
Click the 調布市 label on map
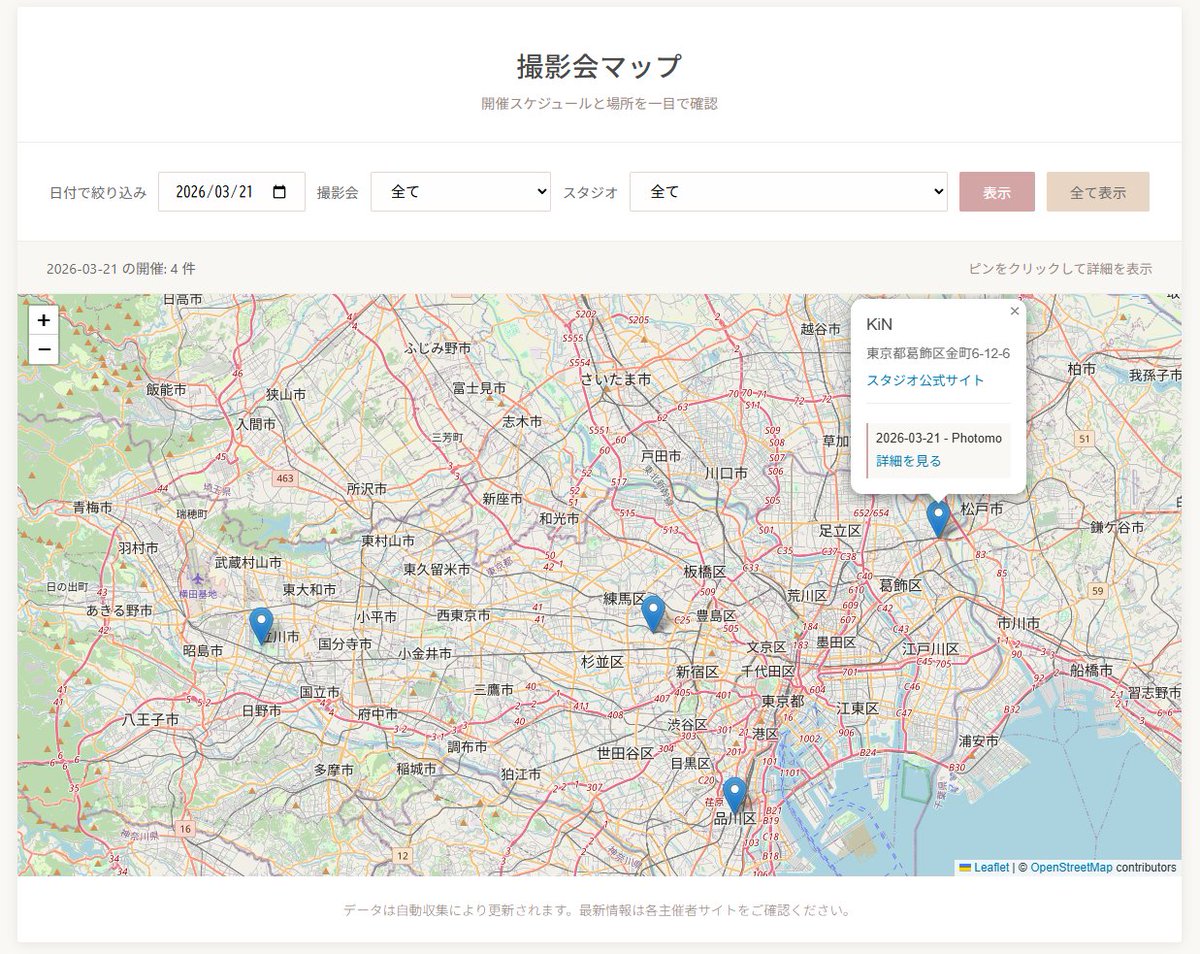point(467,747)
